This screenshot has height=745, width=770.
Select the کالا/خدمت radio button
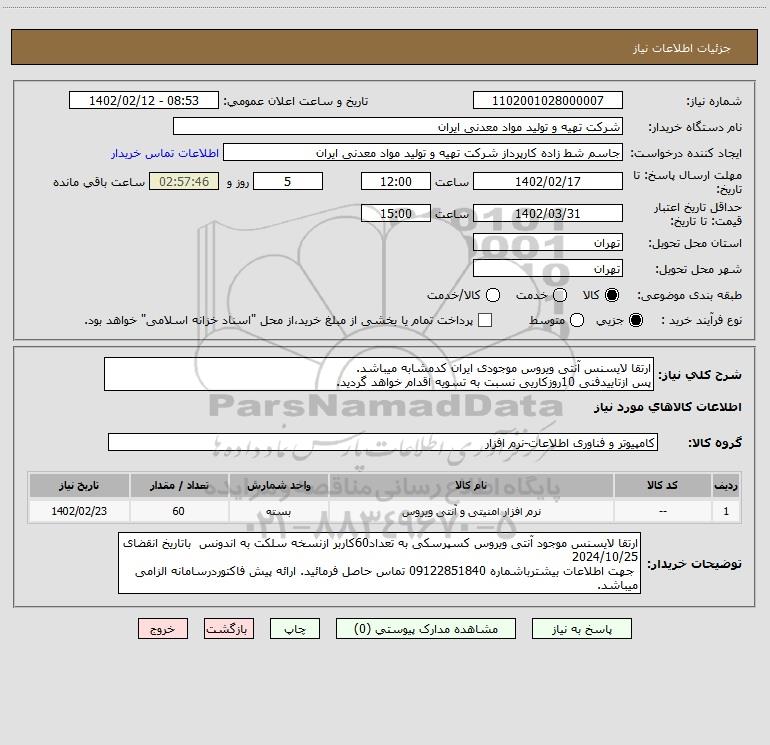[x=493, y=295]
